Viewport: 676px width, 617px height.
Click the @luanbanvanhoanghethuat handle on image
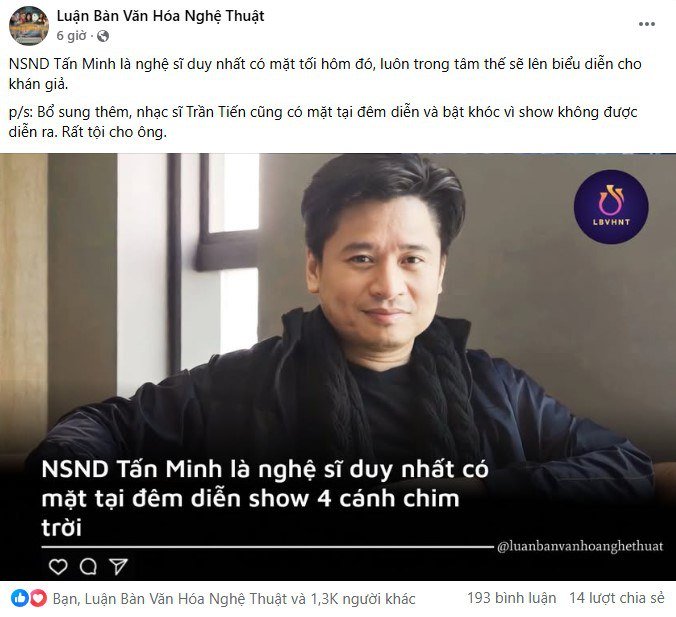pos(580,546)
